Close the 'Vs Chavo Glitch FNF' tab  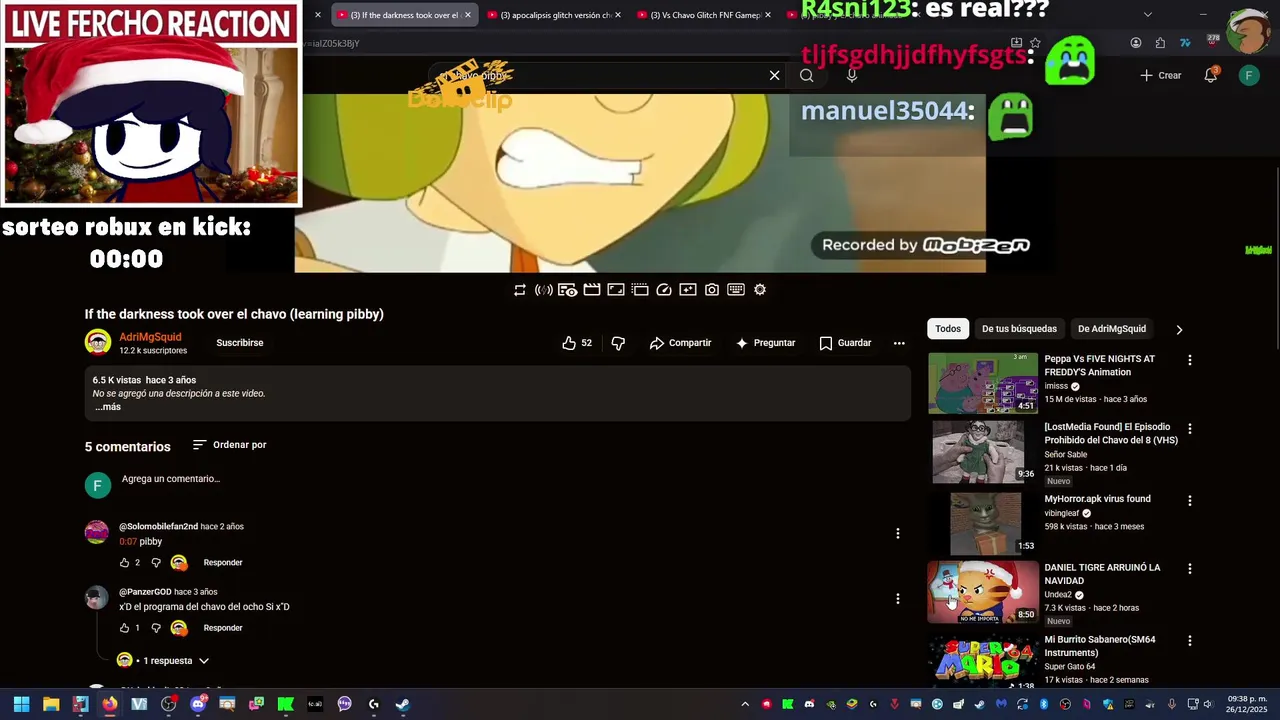click(768, 15)
